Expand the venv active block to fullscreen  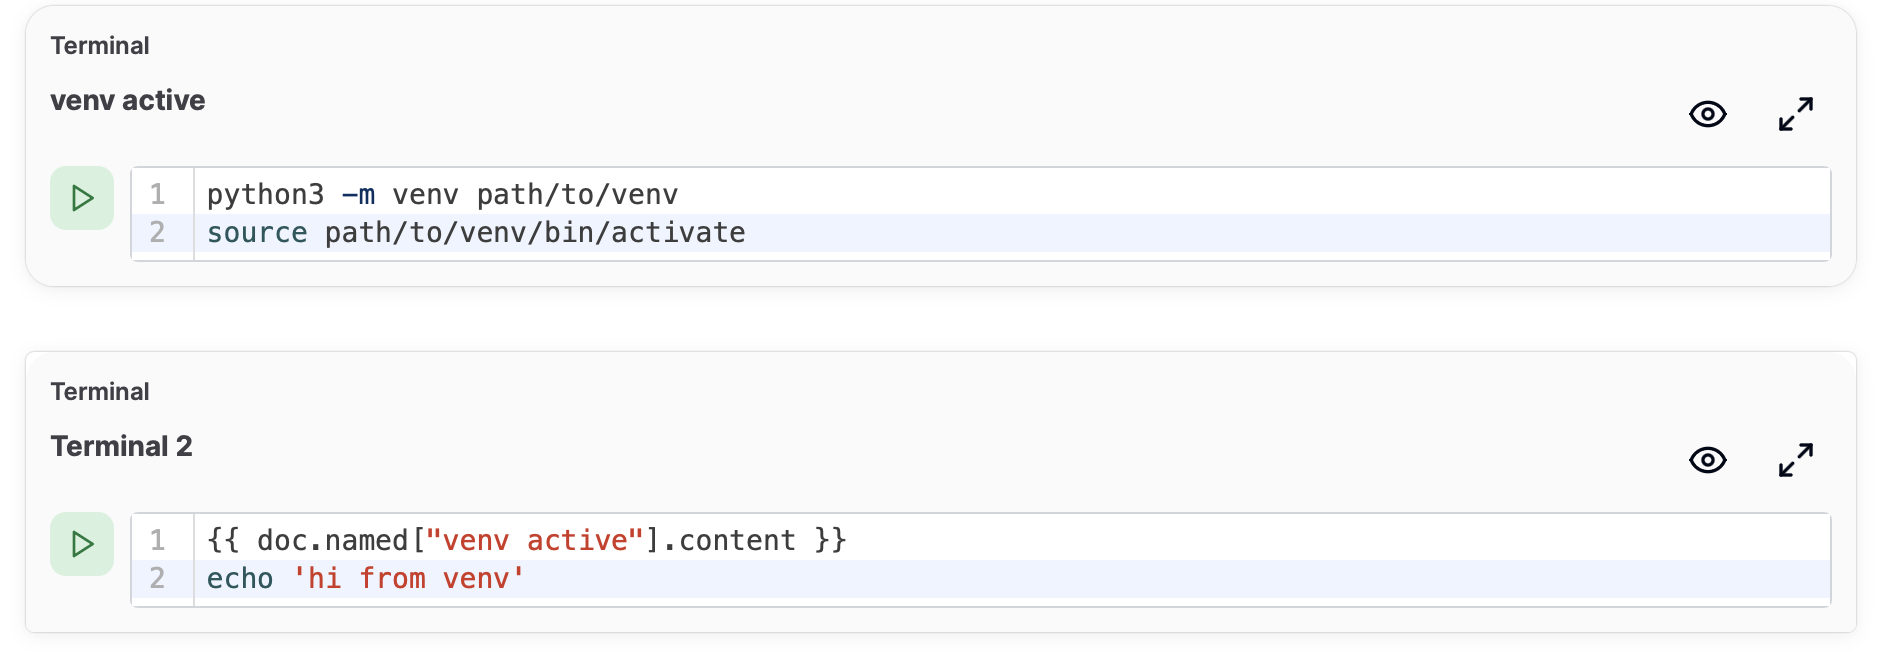[x=1796, y=114]
